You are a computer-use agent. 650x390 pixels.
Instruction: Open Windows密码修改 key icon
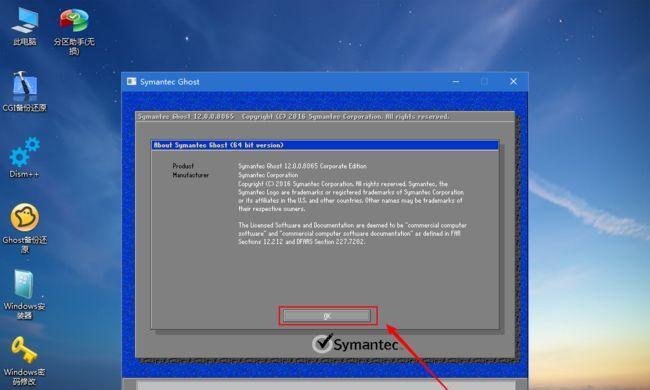pos(24,361)
